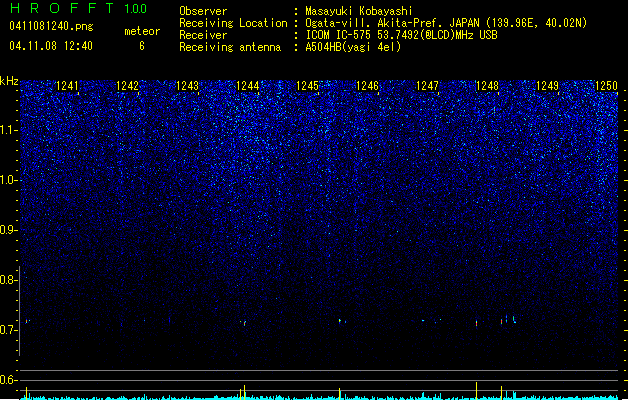Click the 1241 time marker
The height and width of the screenshot is (400, 629).
tap(67, 86)
